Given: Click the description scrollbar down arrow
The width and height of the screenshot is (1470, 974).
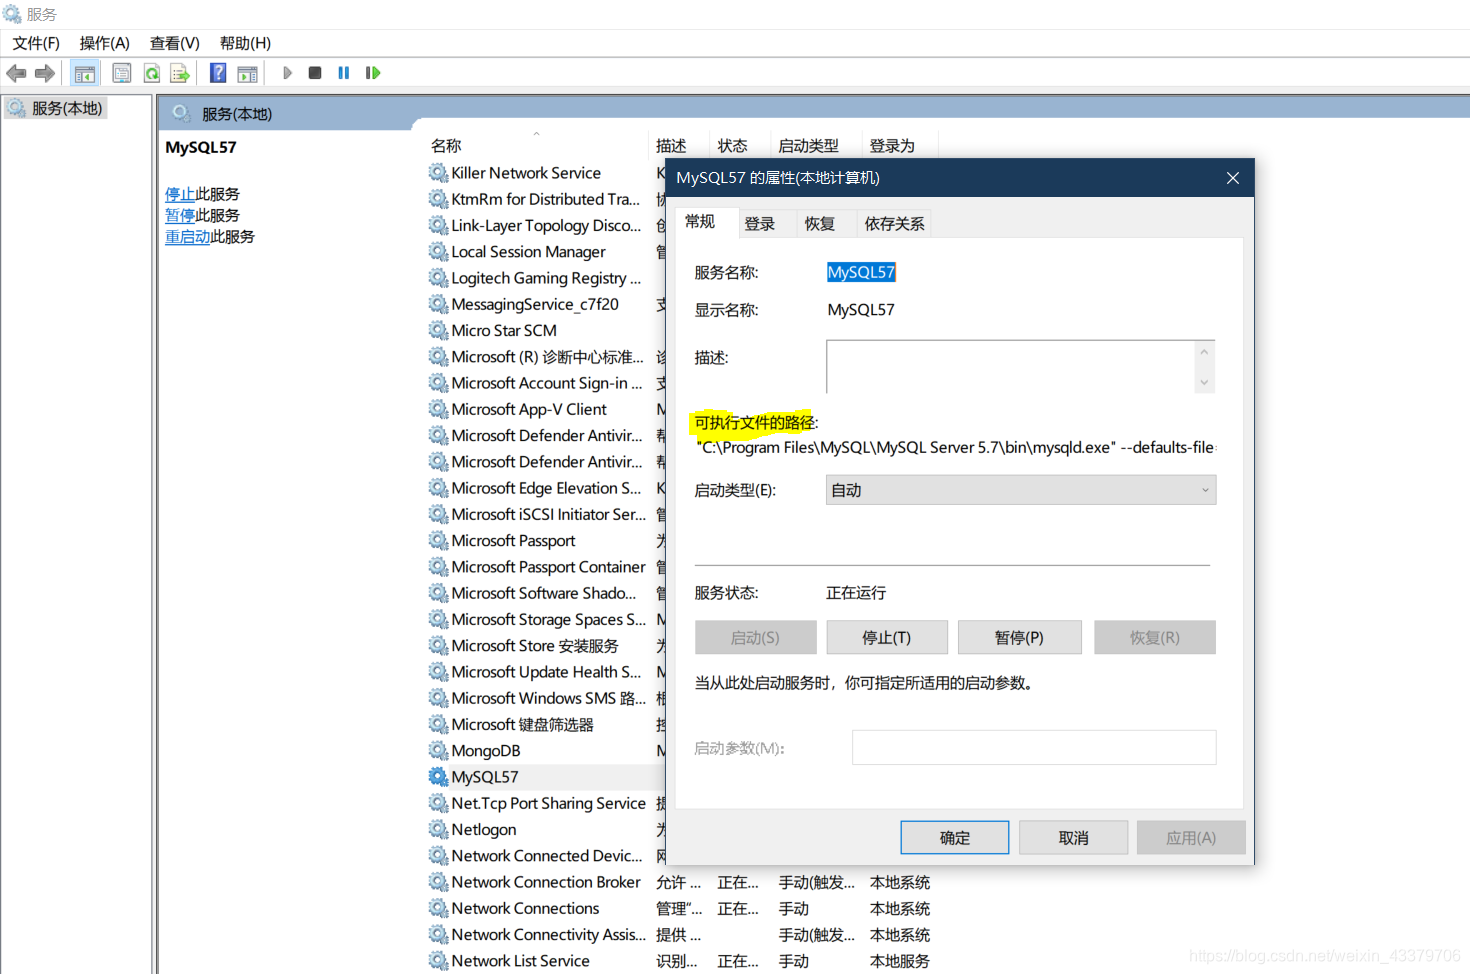Looking at the screenshot, I should 1204,382.
